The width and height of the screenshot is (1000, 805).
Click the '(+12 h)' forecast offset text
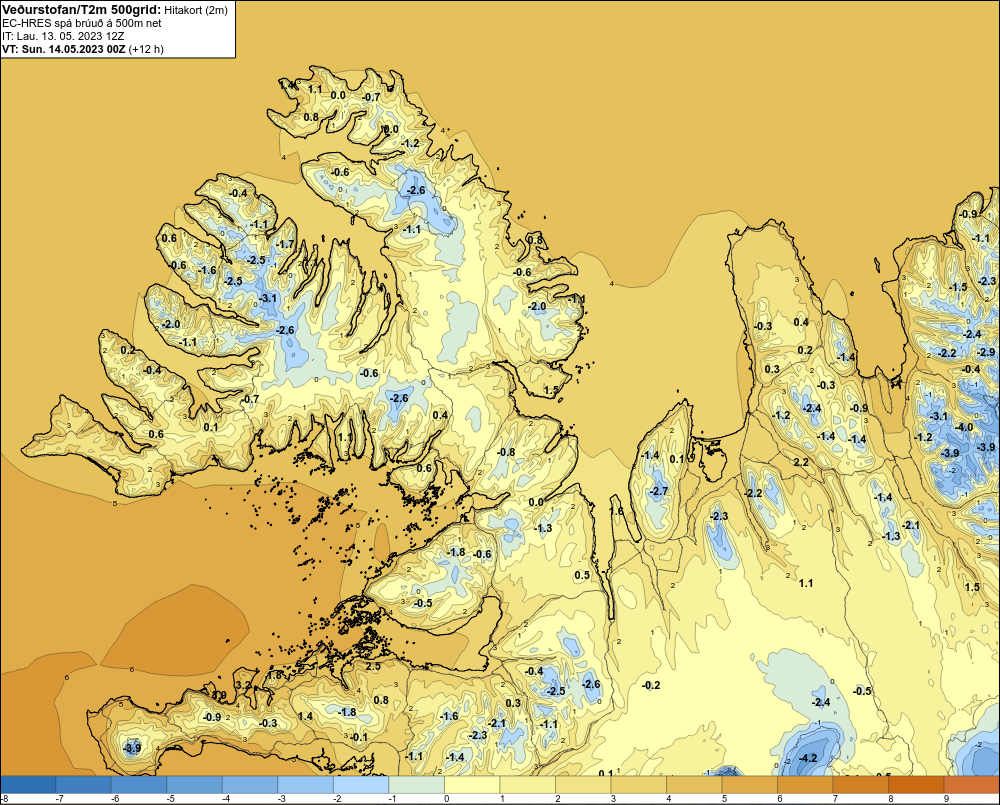pos(146,48)
